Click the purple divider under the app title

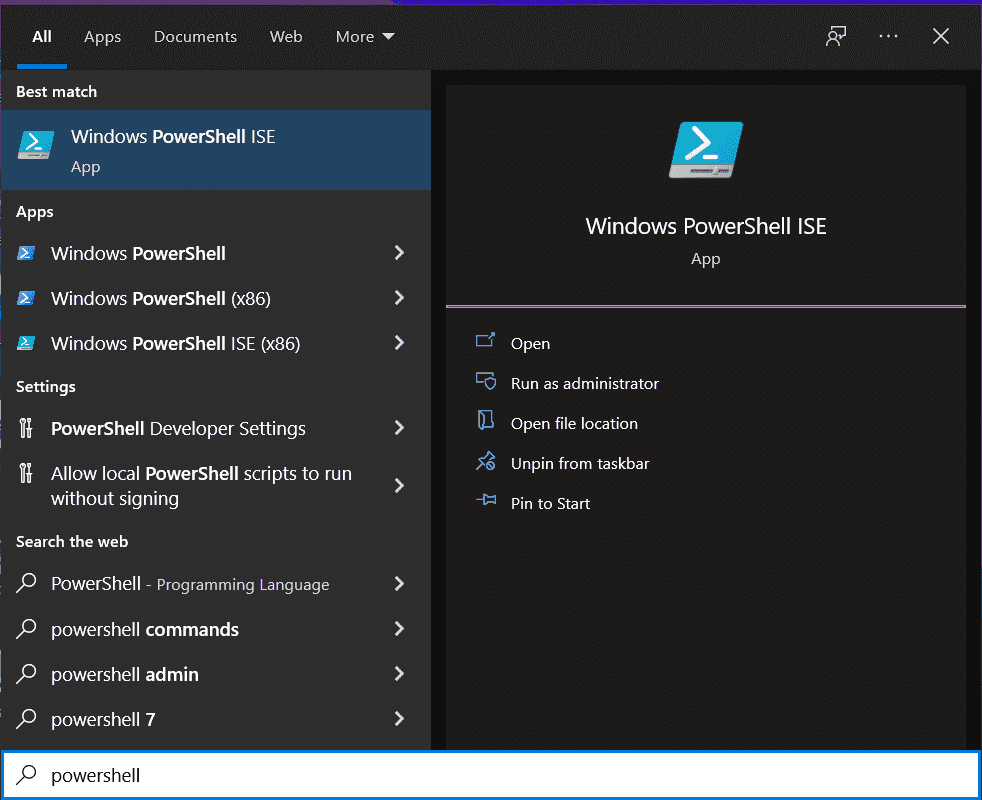[x=705, y=306]
